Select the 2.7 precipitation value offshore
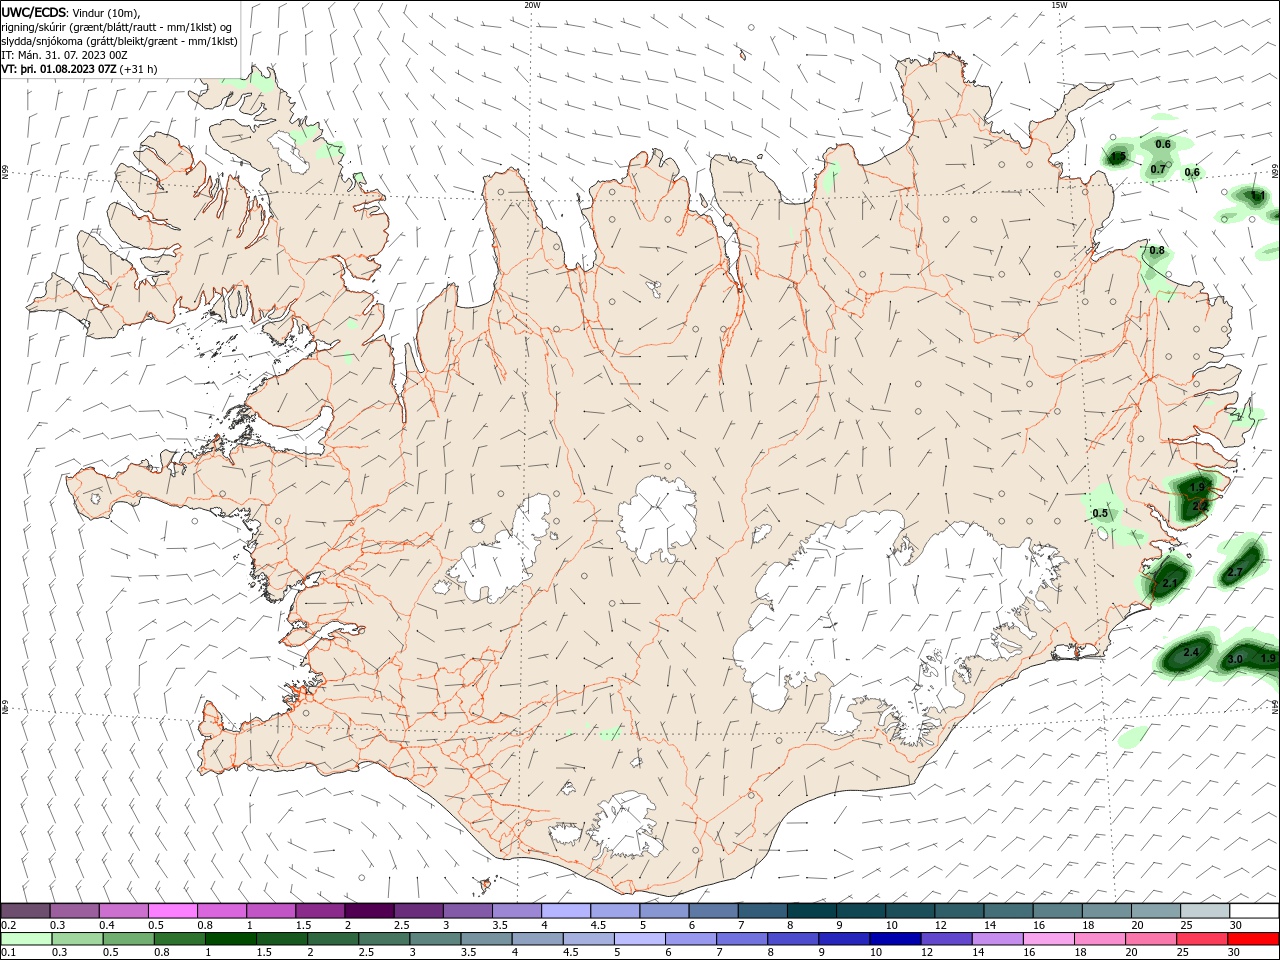1280x960 pixels. click(1235, 572)
